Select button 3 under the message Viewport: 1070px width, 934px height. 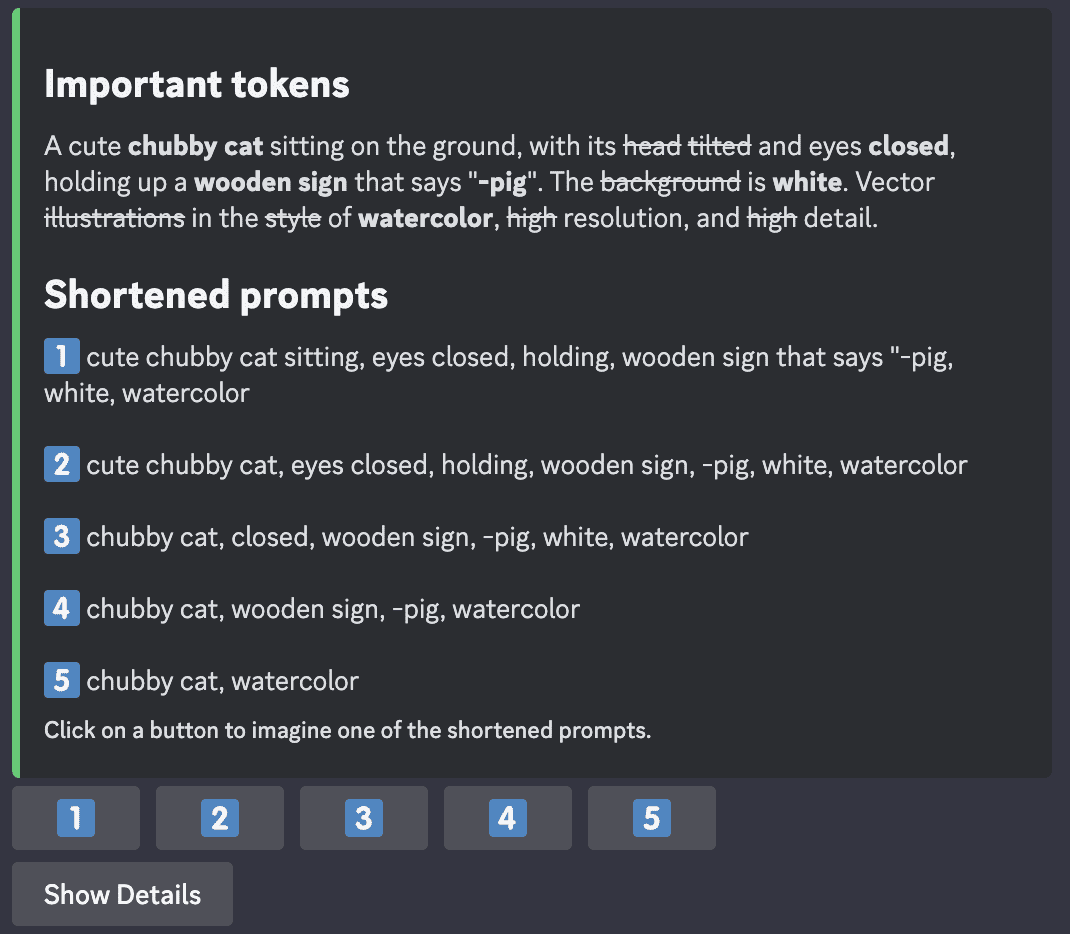point(364,818)
